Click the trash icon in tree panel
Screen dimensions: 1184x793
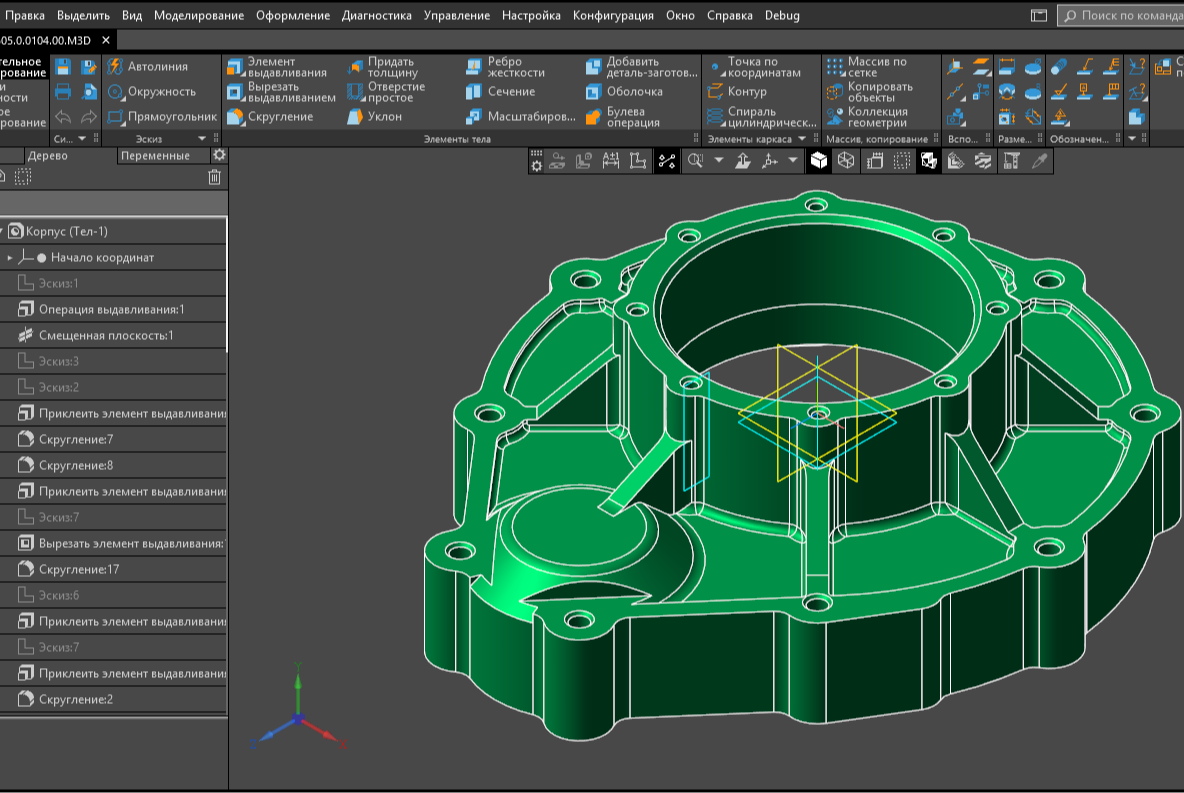coord(214,177)
